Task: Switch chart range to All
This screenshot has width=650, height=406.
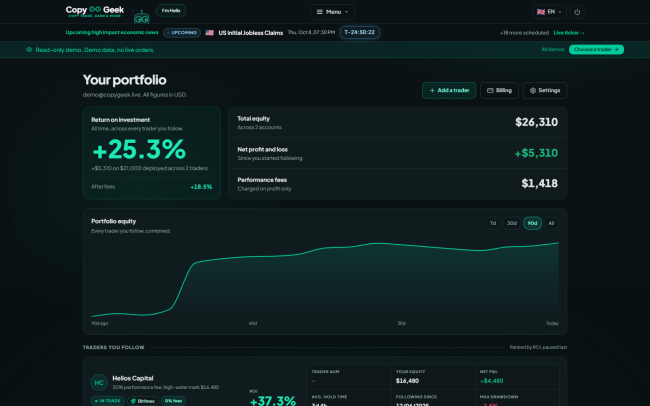Action: (551, 223)
